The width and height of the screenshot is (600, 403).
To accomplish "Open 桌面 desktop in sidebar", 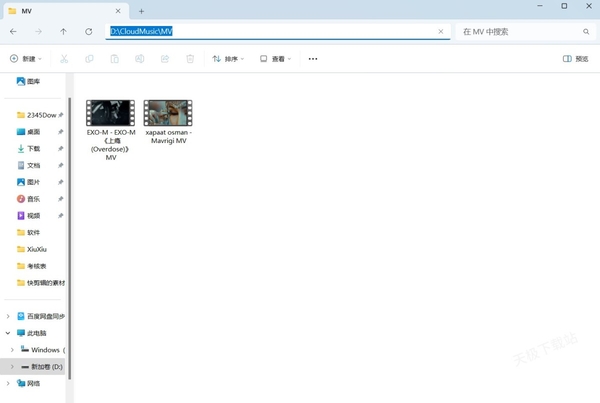I will click(29, 132).
